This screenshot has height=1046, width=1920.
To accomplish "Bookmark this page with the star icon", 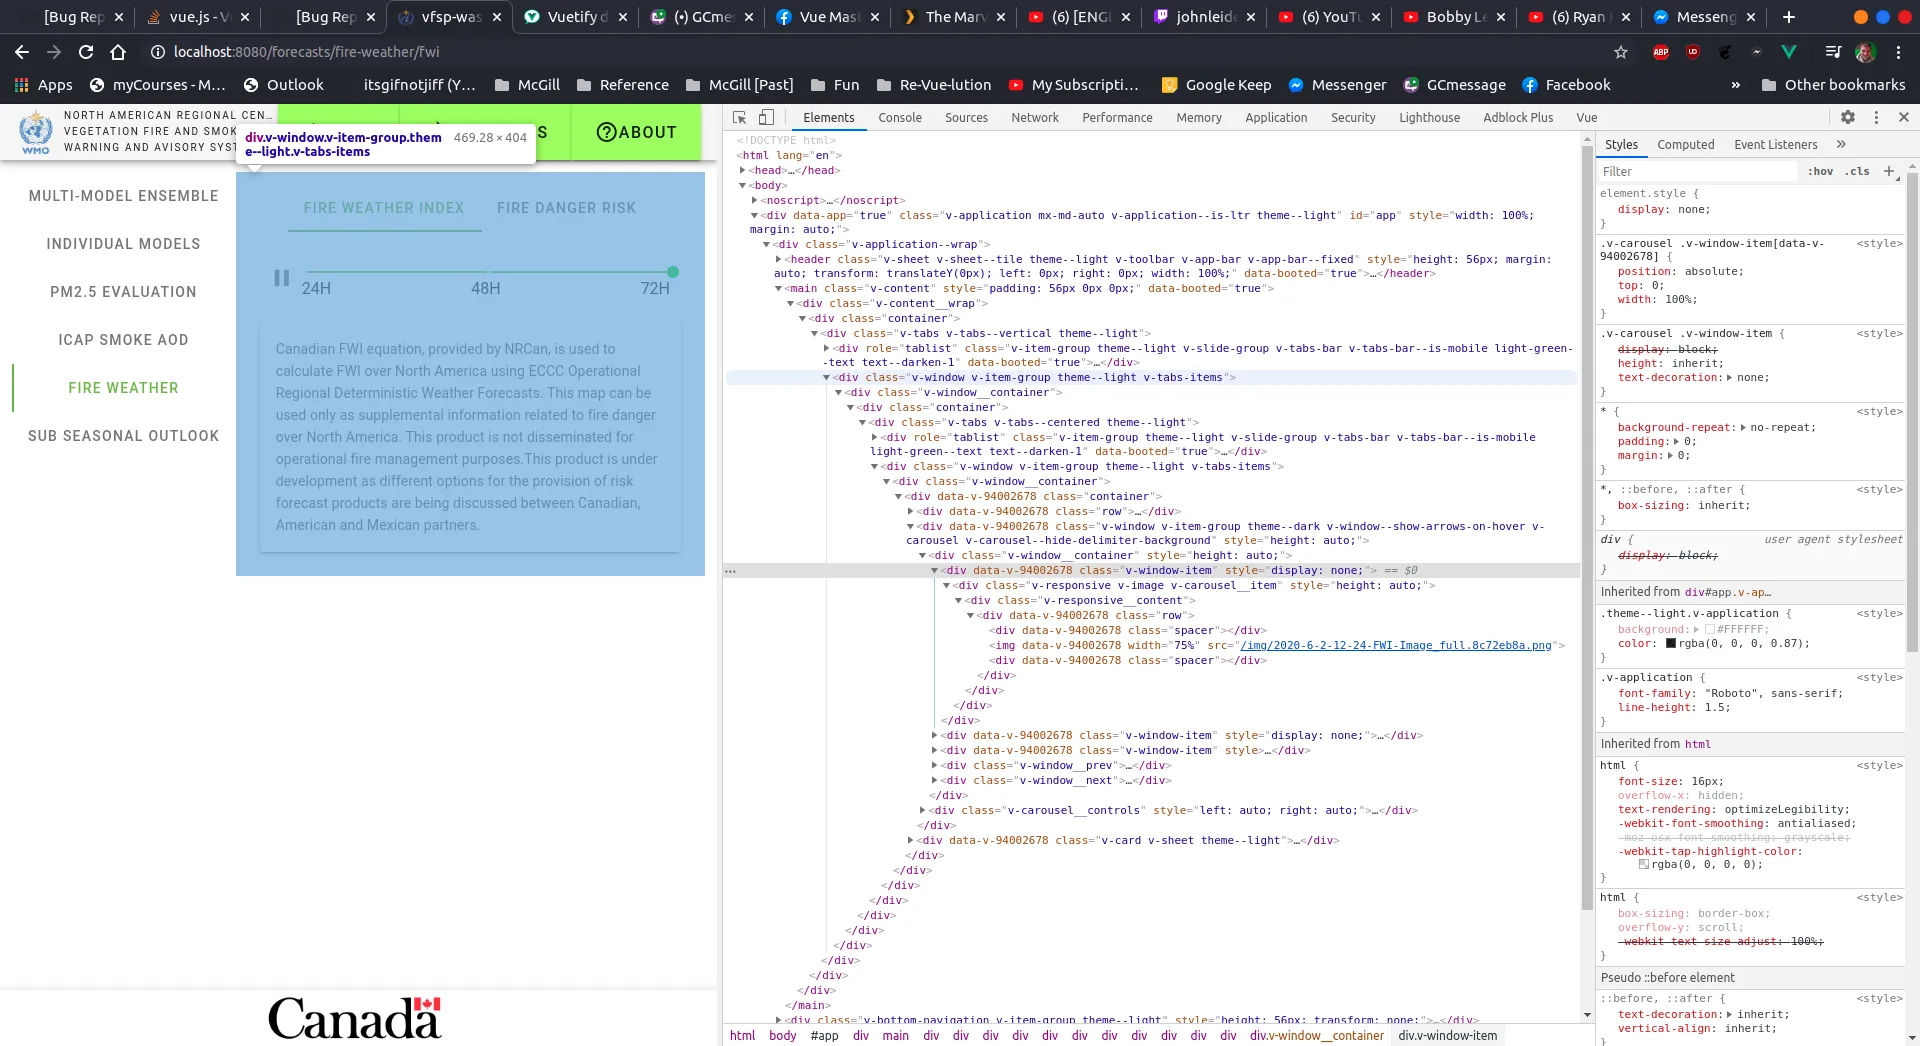I will coord(1621,52).
